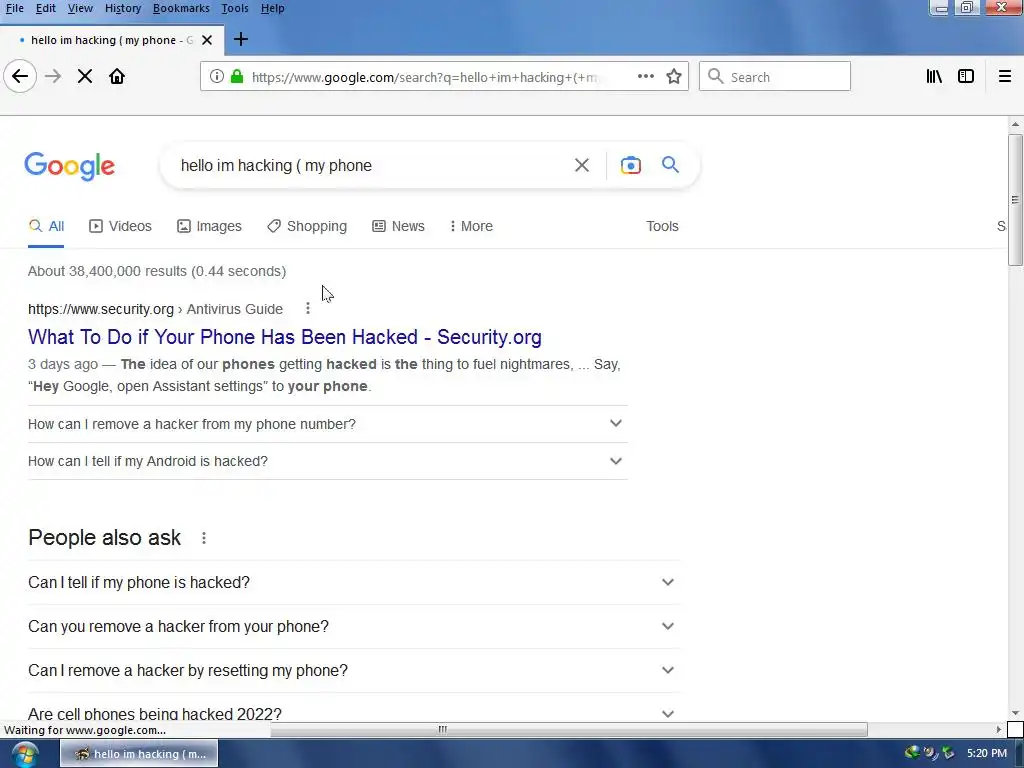Switch to Firefox taskbar button

coord(139,754)
